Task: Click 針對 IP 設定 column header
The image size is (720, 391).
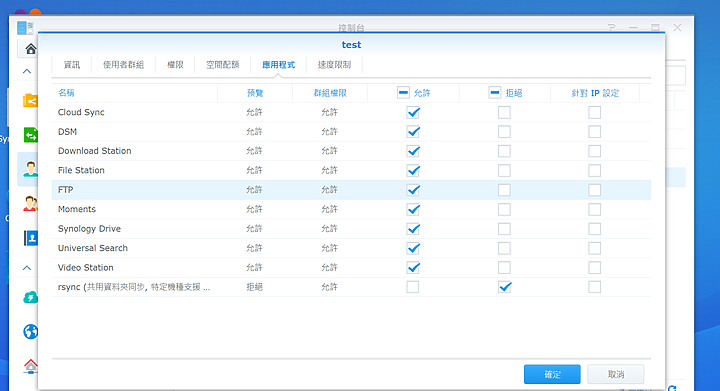Action: [x=595, y=93]
